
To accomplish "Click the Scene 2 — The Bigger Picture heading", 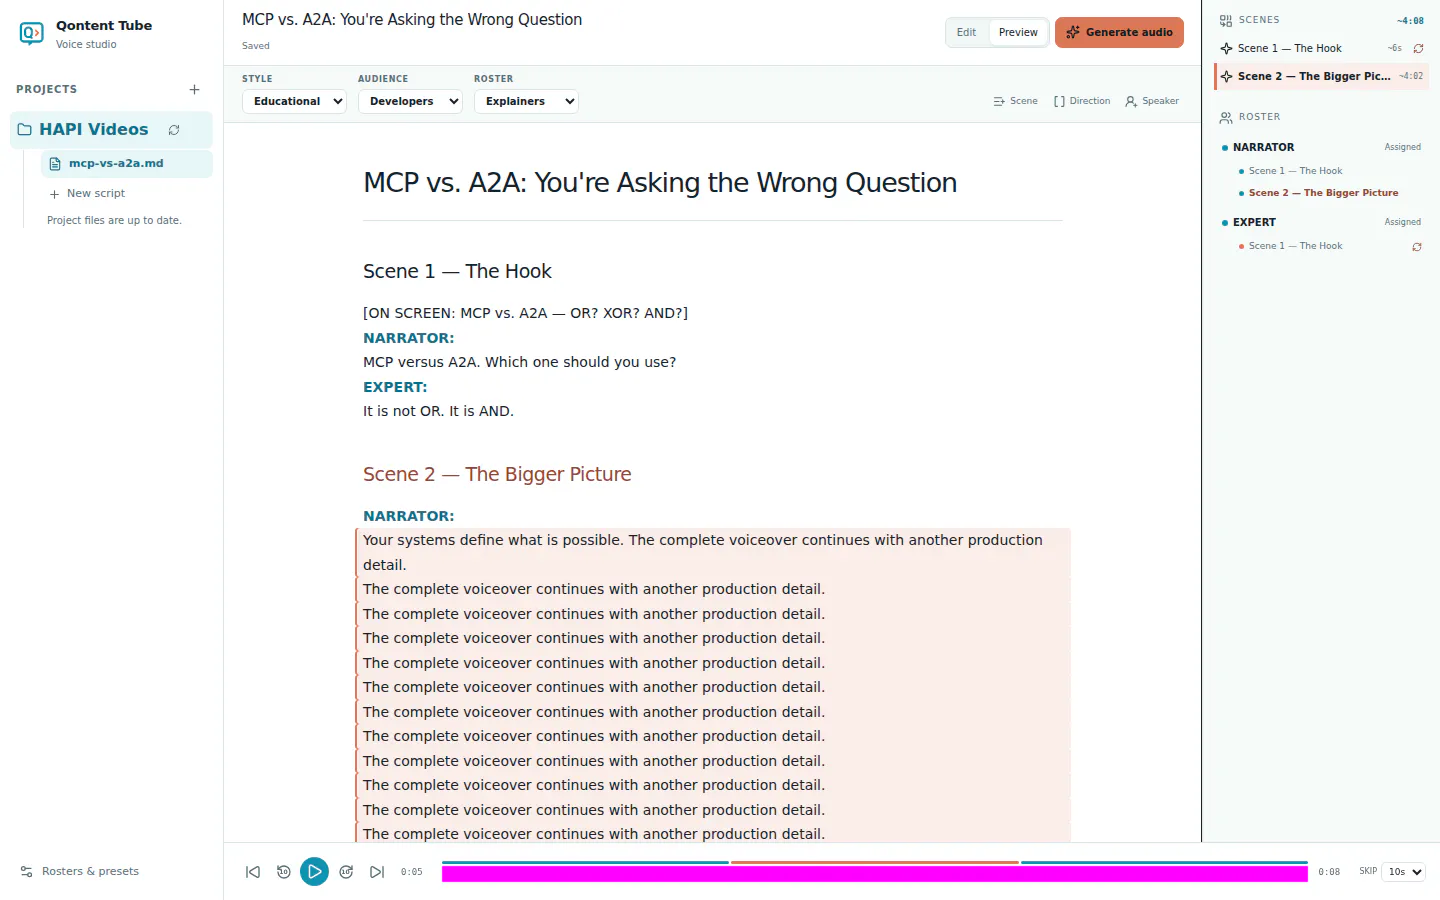I will tap(497, 475).
